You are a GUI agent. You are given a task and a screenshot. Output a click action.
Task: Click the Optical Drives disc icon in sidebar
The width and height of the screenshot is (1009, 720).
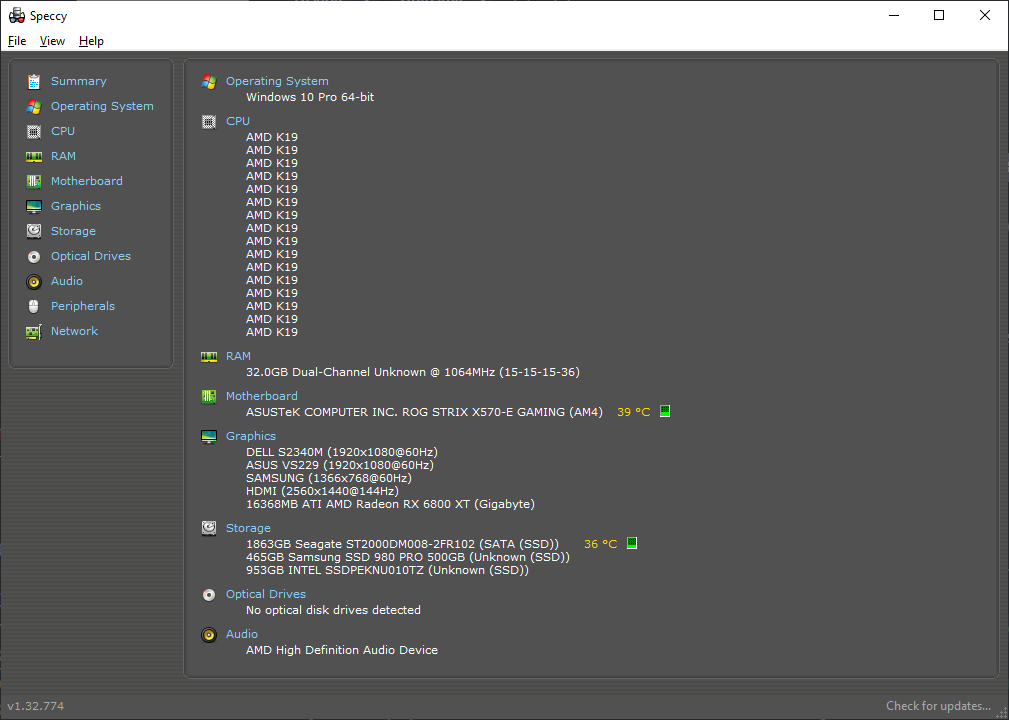click(34, 256)
